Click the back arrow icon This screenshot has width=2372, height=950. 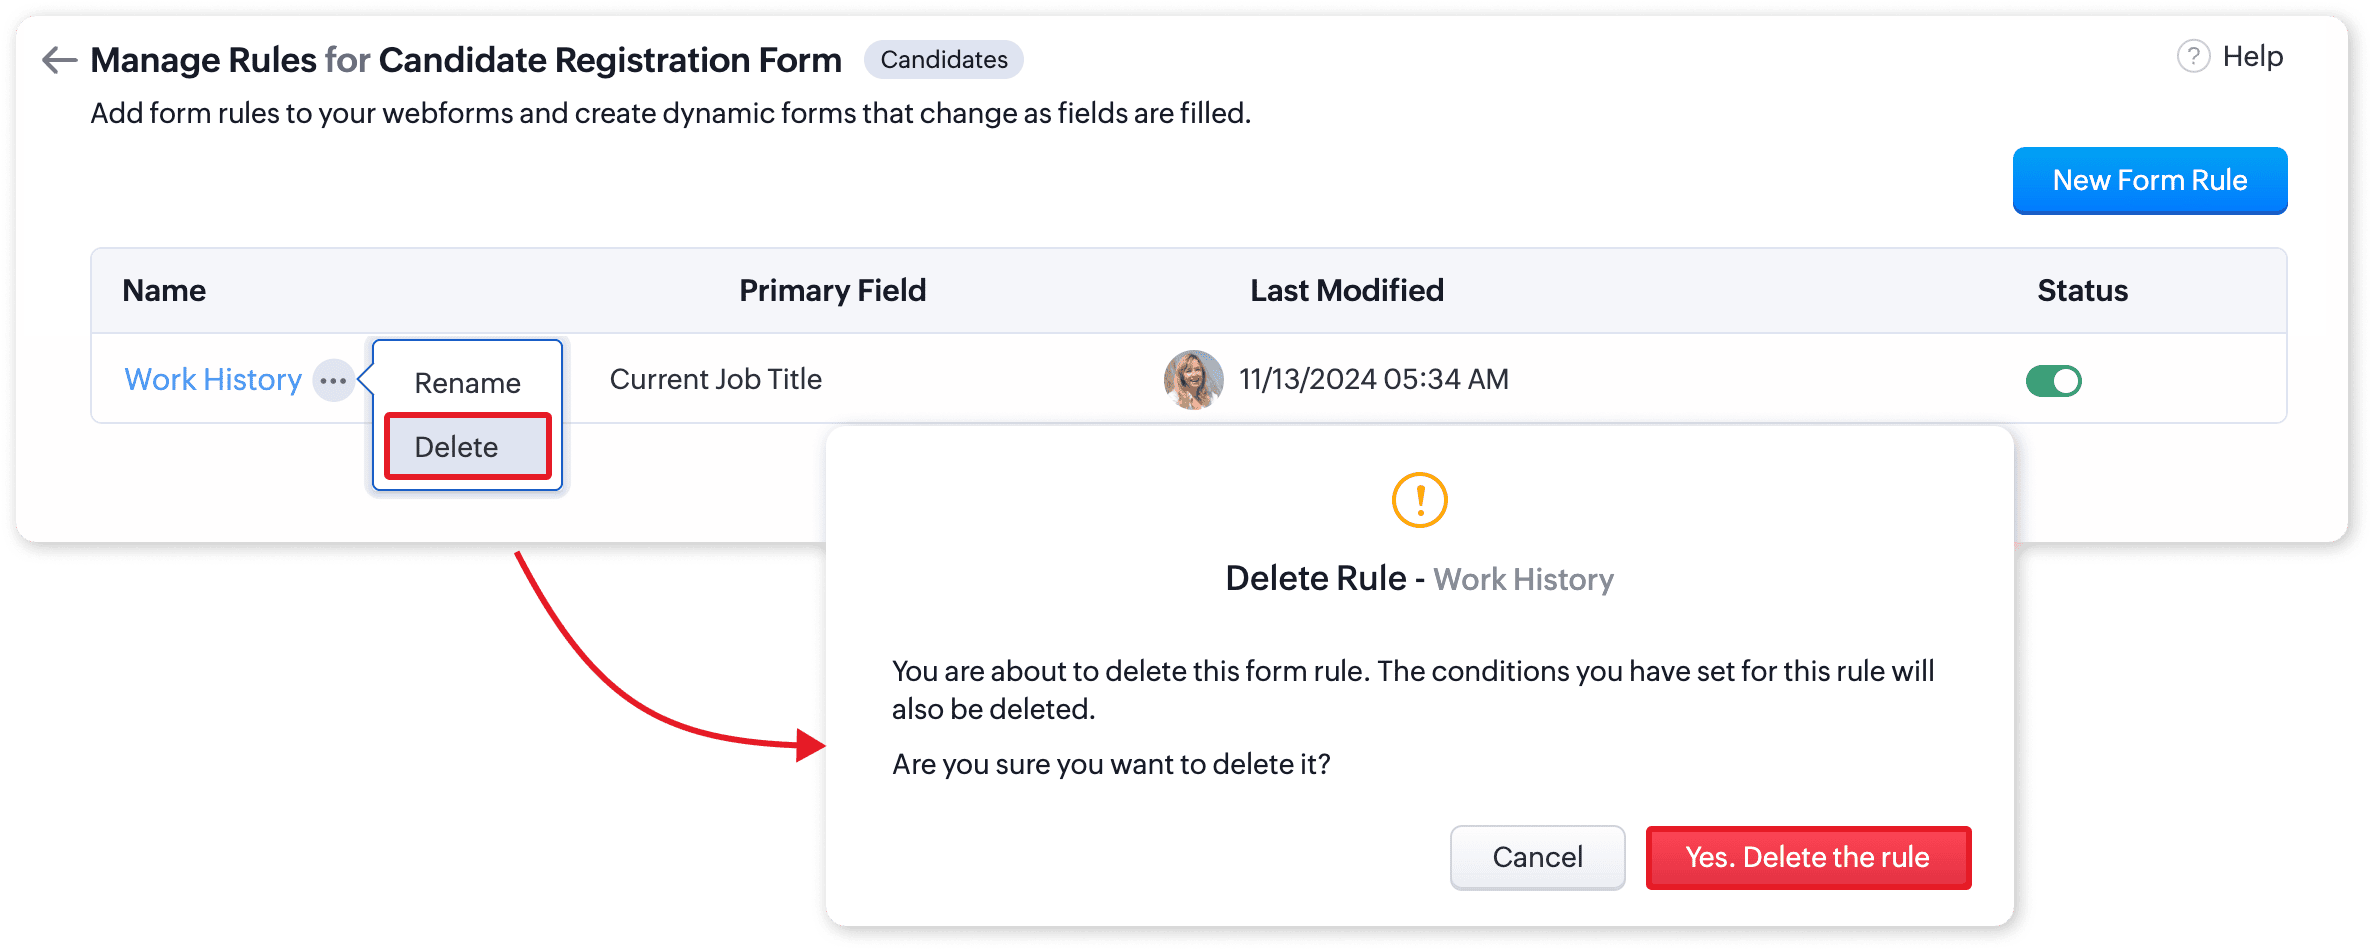click(x=59, y=60)
